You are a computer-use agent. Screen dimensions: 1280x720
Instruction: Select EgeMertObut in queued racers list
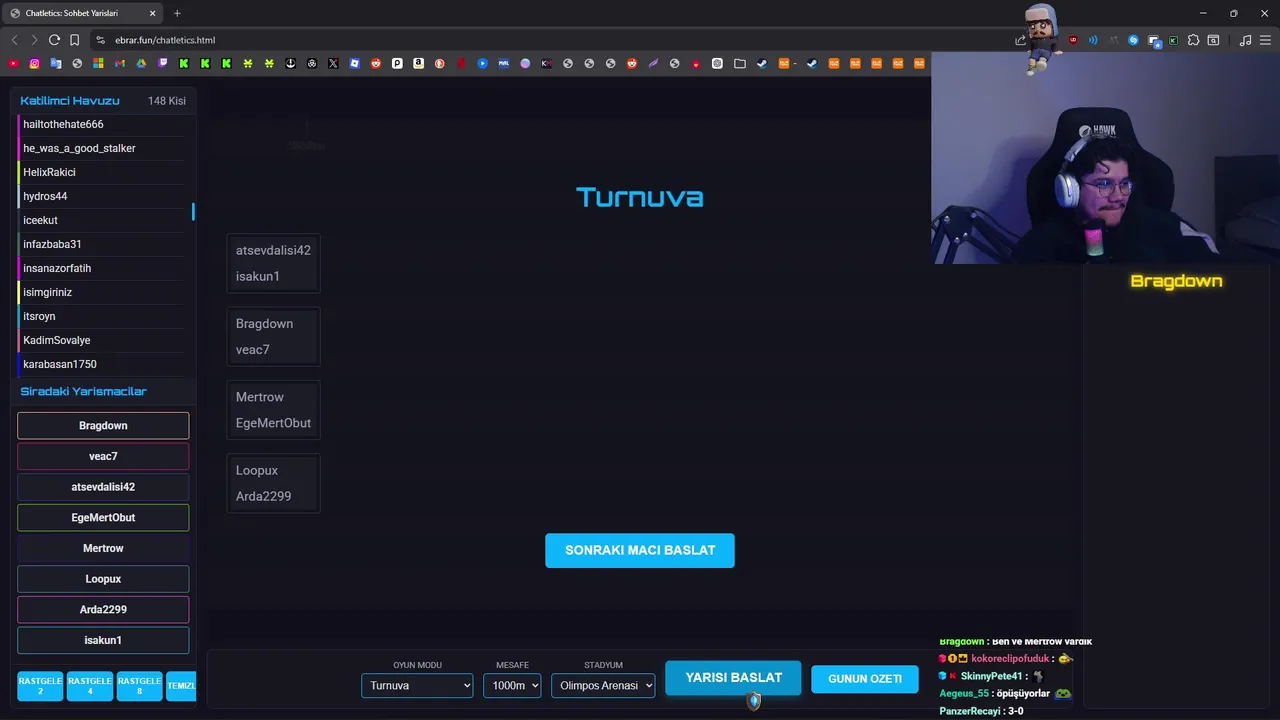pos(103,517)
